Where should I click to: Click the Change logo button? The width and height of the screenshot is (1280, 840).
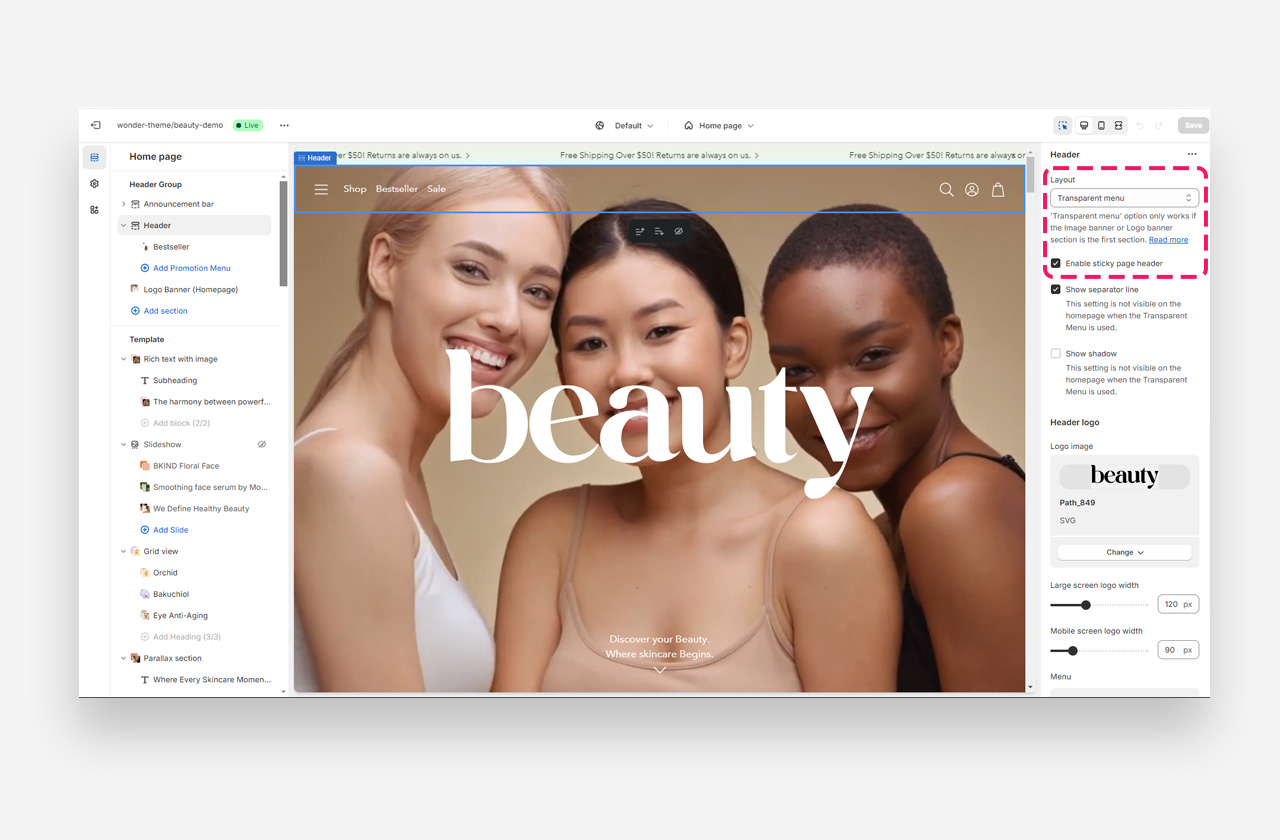pyautogui.click(x=1124, y=552)
